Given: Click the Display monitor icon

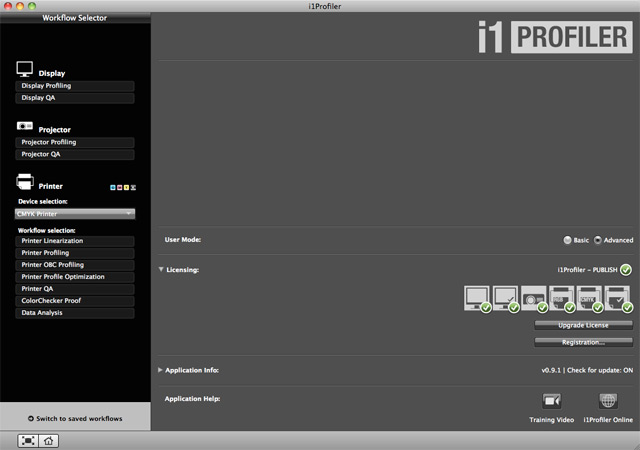Looking at the screenshot, I should (24, 69).
